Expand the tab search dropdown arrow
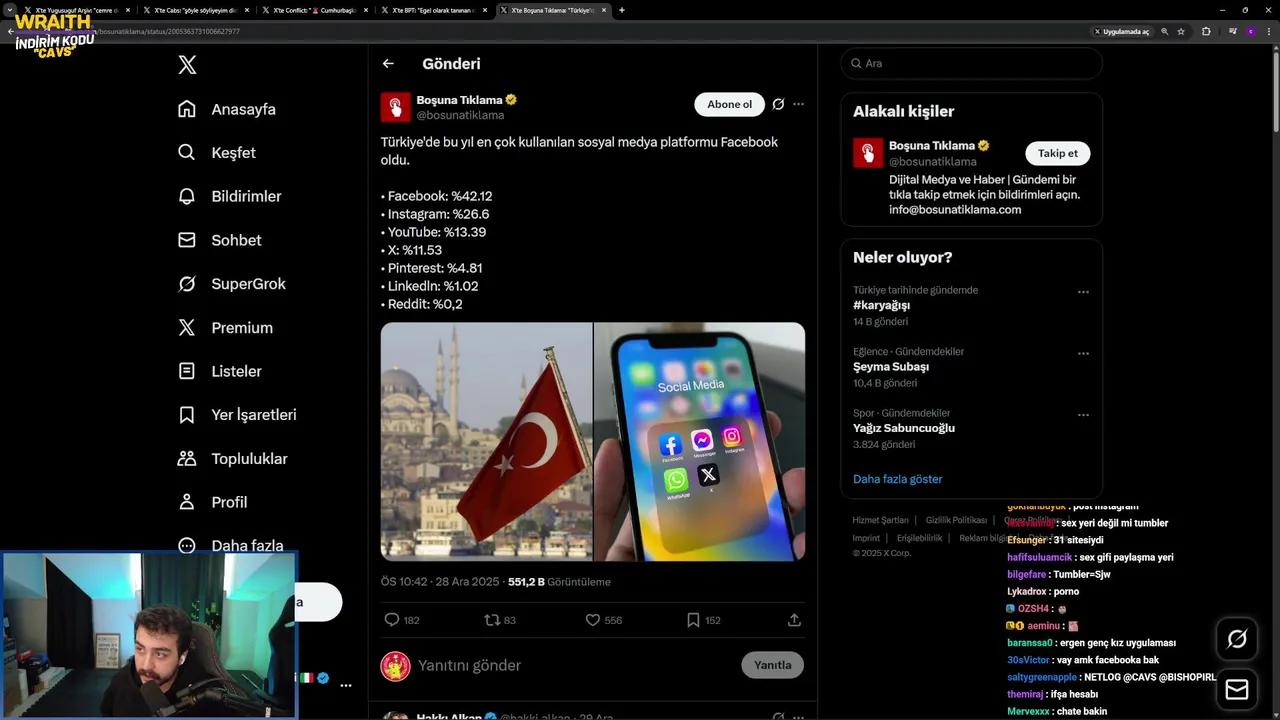The width and height of the screenshot is (1280, 720). pos(9,10)
